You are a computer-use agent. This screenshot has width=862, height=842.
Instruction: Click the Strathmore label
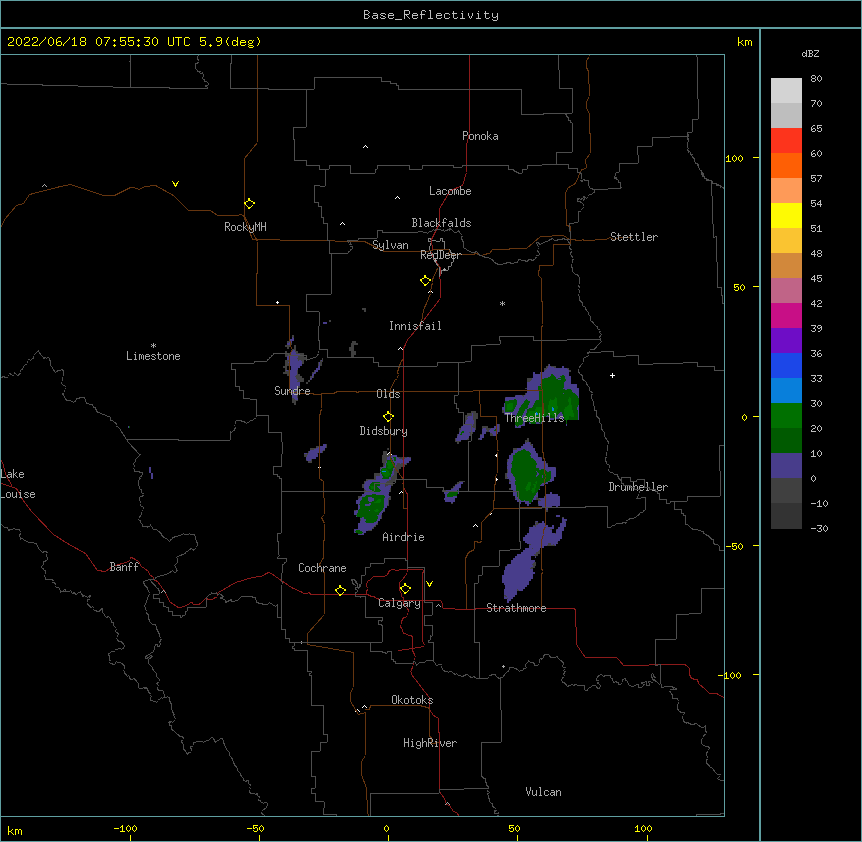[516, 608]
